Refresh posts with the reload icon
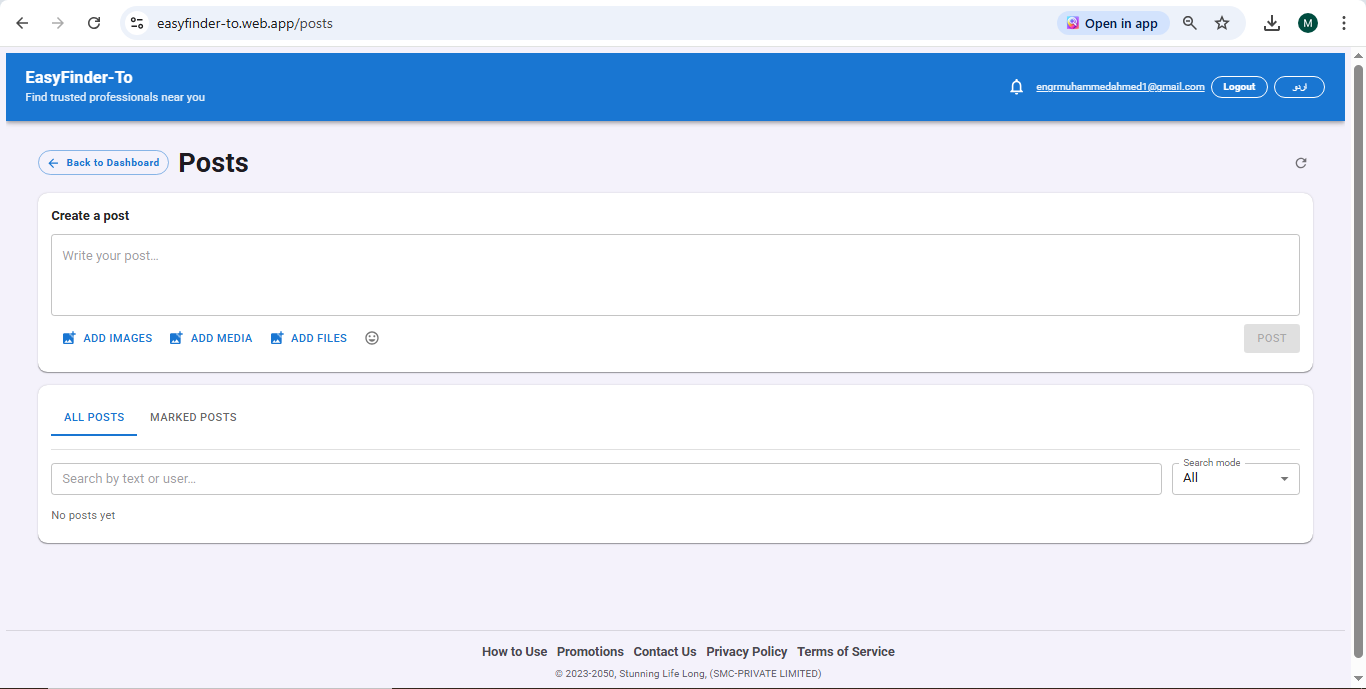This screenshot has height=689, width=1366. (1301, 163)
